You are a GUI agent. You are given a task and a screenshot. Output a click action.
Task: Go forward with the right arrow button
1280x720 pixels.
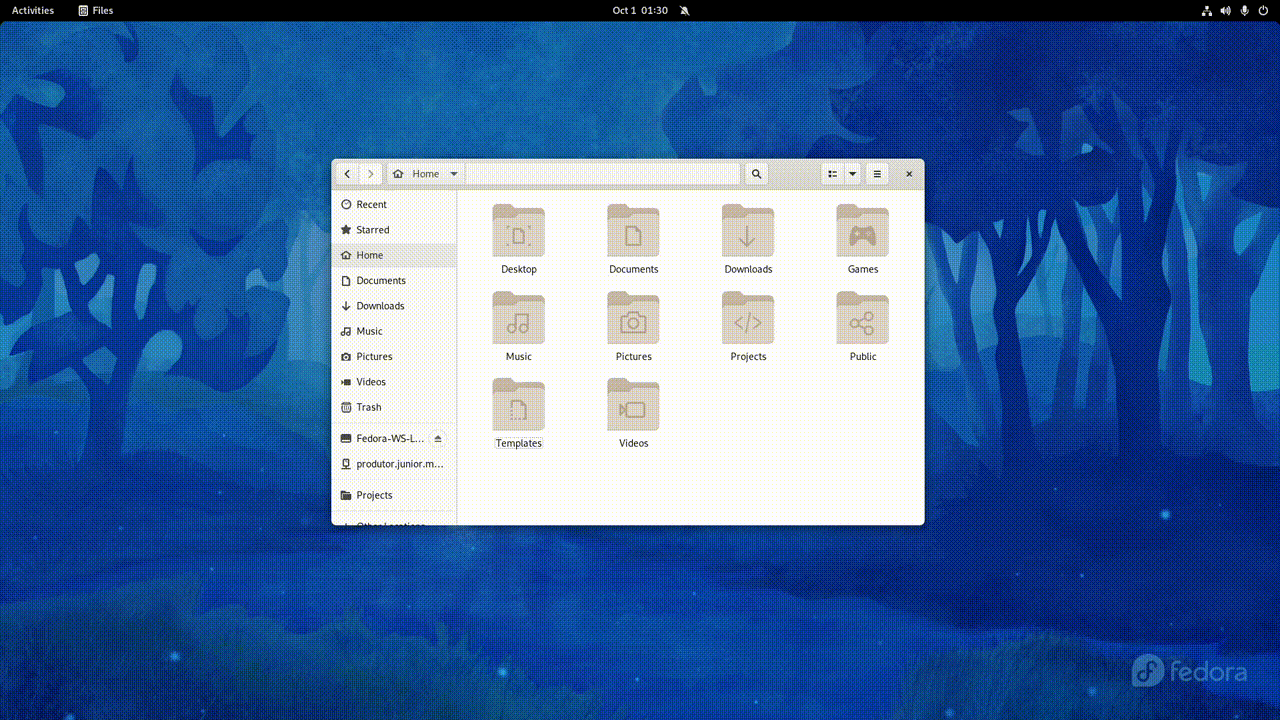pos(371,174)
